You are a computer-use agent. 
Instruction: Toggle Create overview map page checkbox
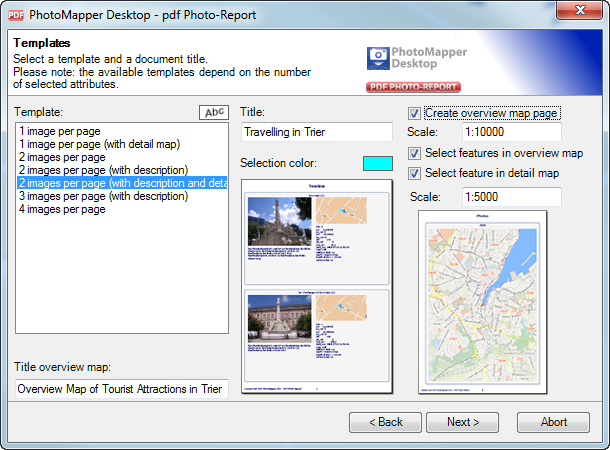(x=415, y=113)
